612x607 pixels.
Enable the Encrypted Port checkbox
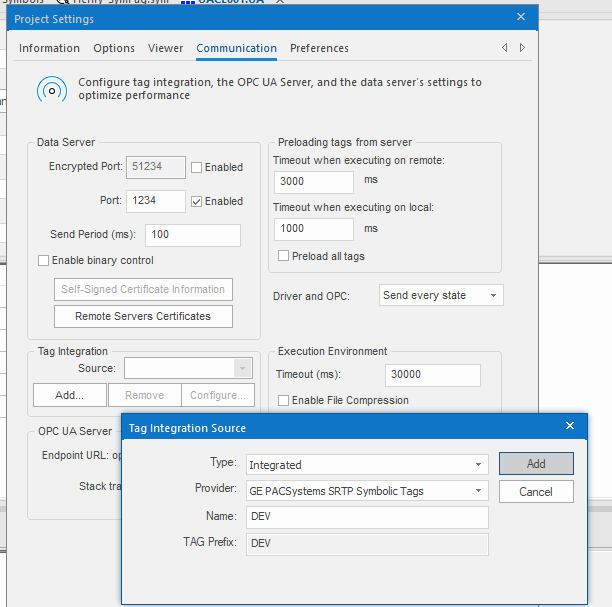(197, 167)
